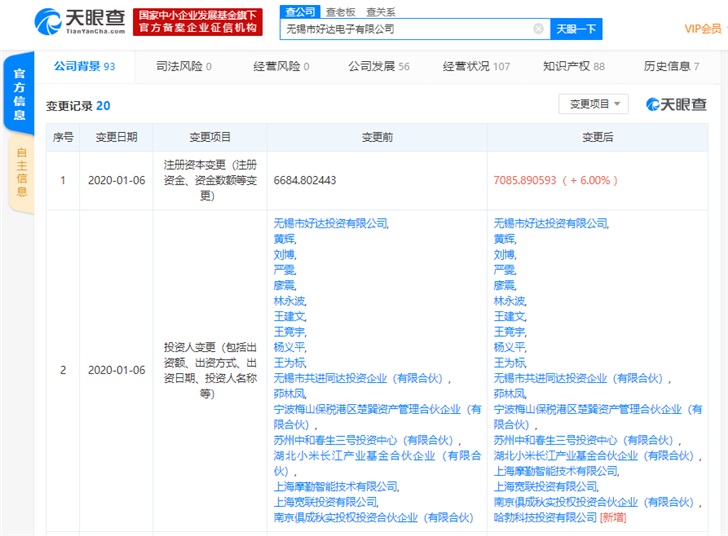Click 无锡市好达投资有限公司 in 变更后 column
Viewport: 728px width, 536px height.
[x=550, y=224]
